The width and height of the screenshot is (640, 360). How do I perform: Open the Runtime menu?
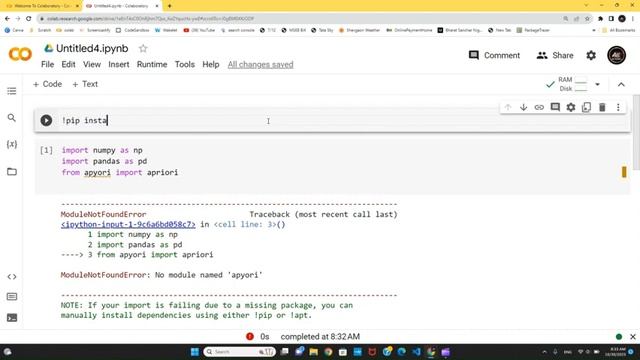tap(152, 64)
